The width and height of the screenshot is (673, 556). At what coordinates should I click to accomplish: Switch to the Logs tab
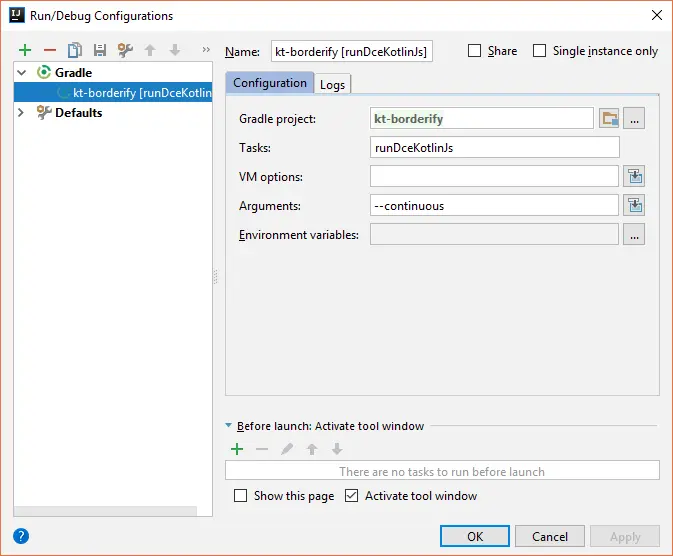tap(333, 84)
